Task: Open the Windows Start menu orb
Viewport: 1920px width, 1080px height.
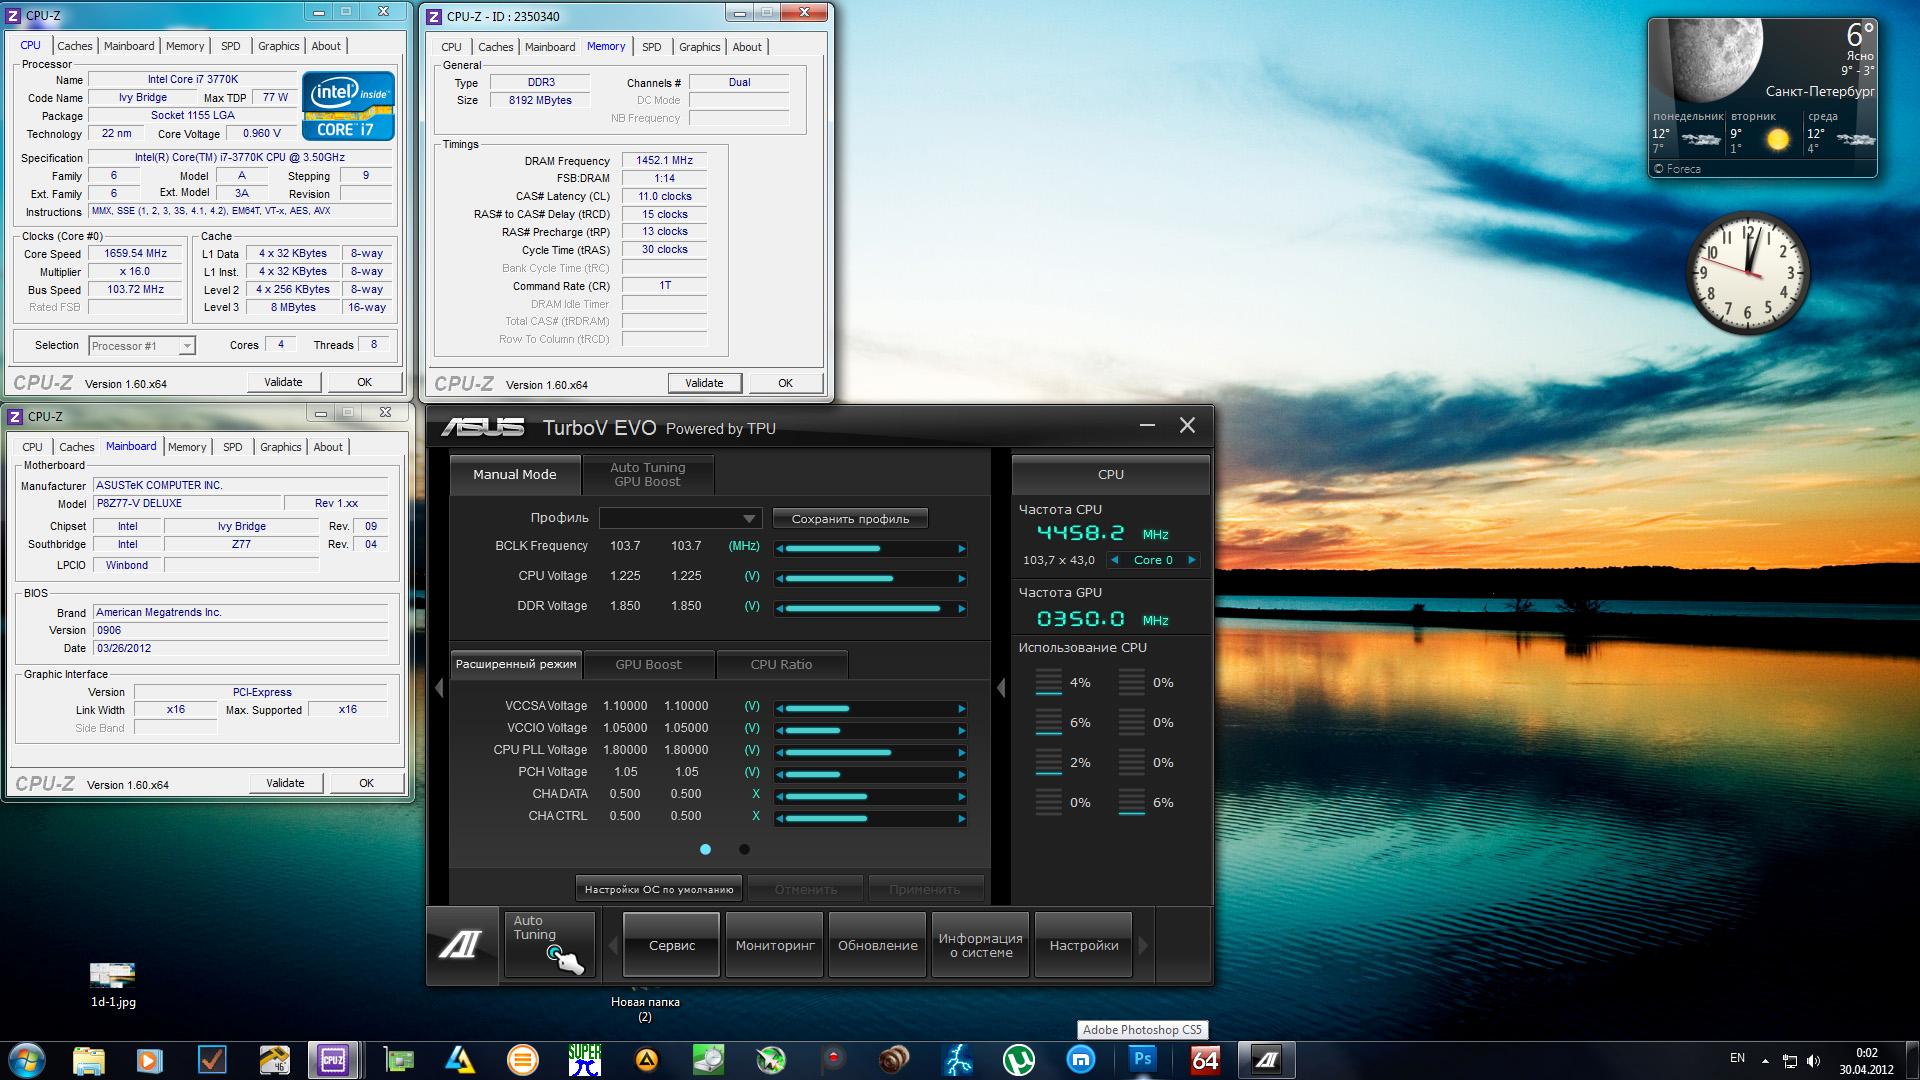Action: click(27, 1059)
